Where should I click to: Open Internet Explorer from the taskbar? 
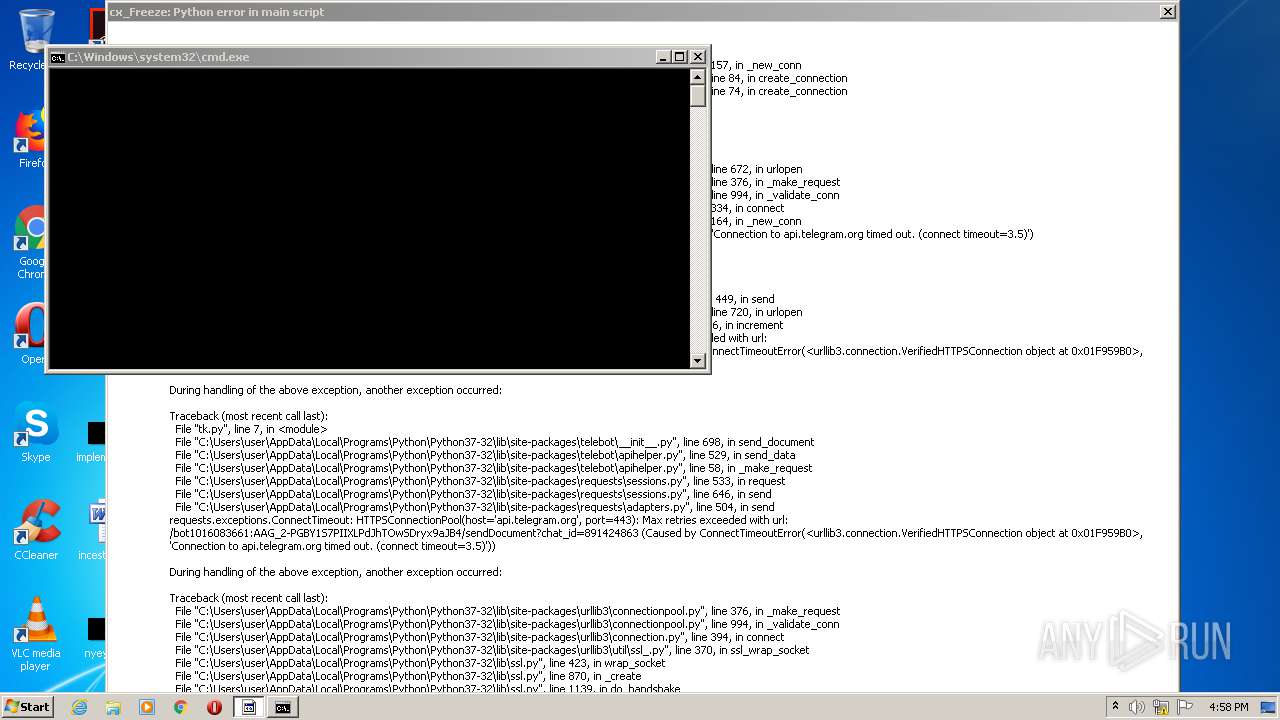[x=79, y=707]
